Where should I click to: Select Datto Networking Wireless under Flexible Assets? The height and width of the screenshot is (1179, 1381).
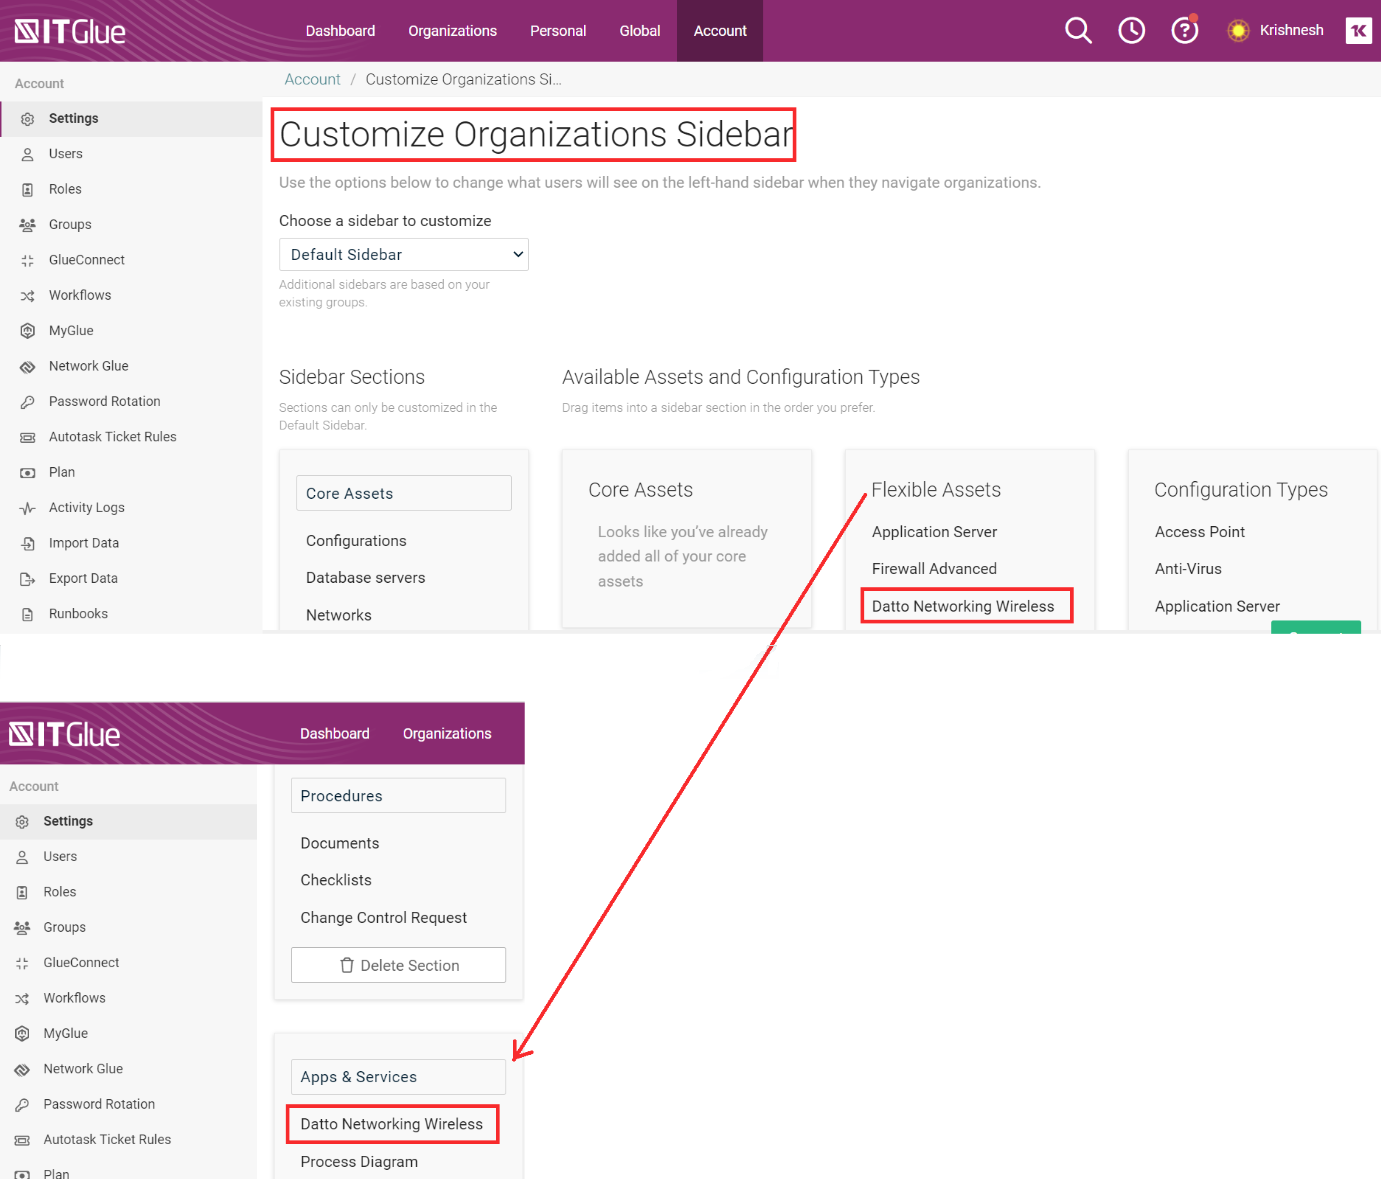(x=963, y=606)
